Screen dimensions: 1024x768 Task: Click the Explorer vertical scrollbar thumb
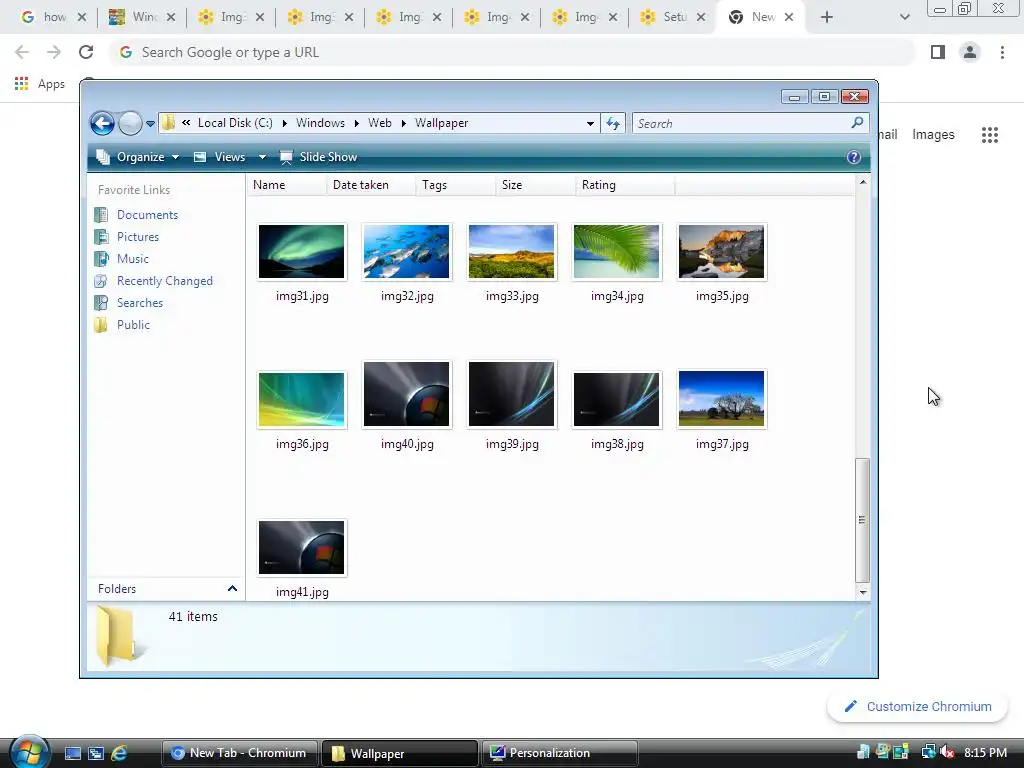[x=863, y=520]
